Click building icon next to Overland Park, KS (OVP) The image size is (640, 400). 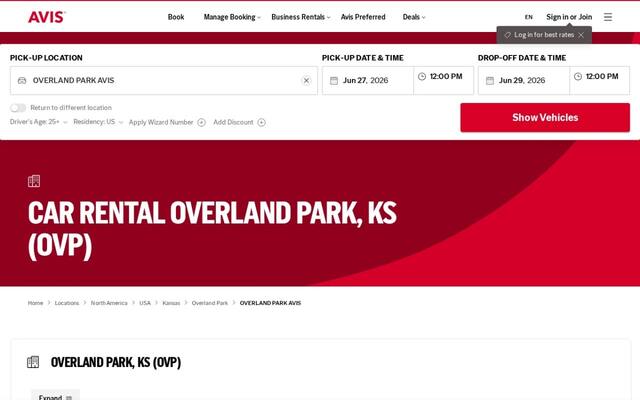(33, 362)
